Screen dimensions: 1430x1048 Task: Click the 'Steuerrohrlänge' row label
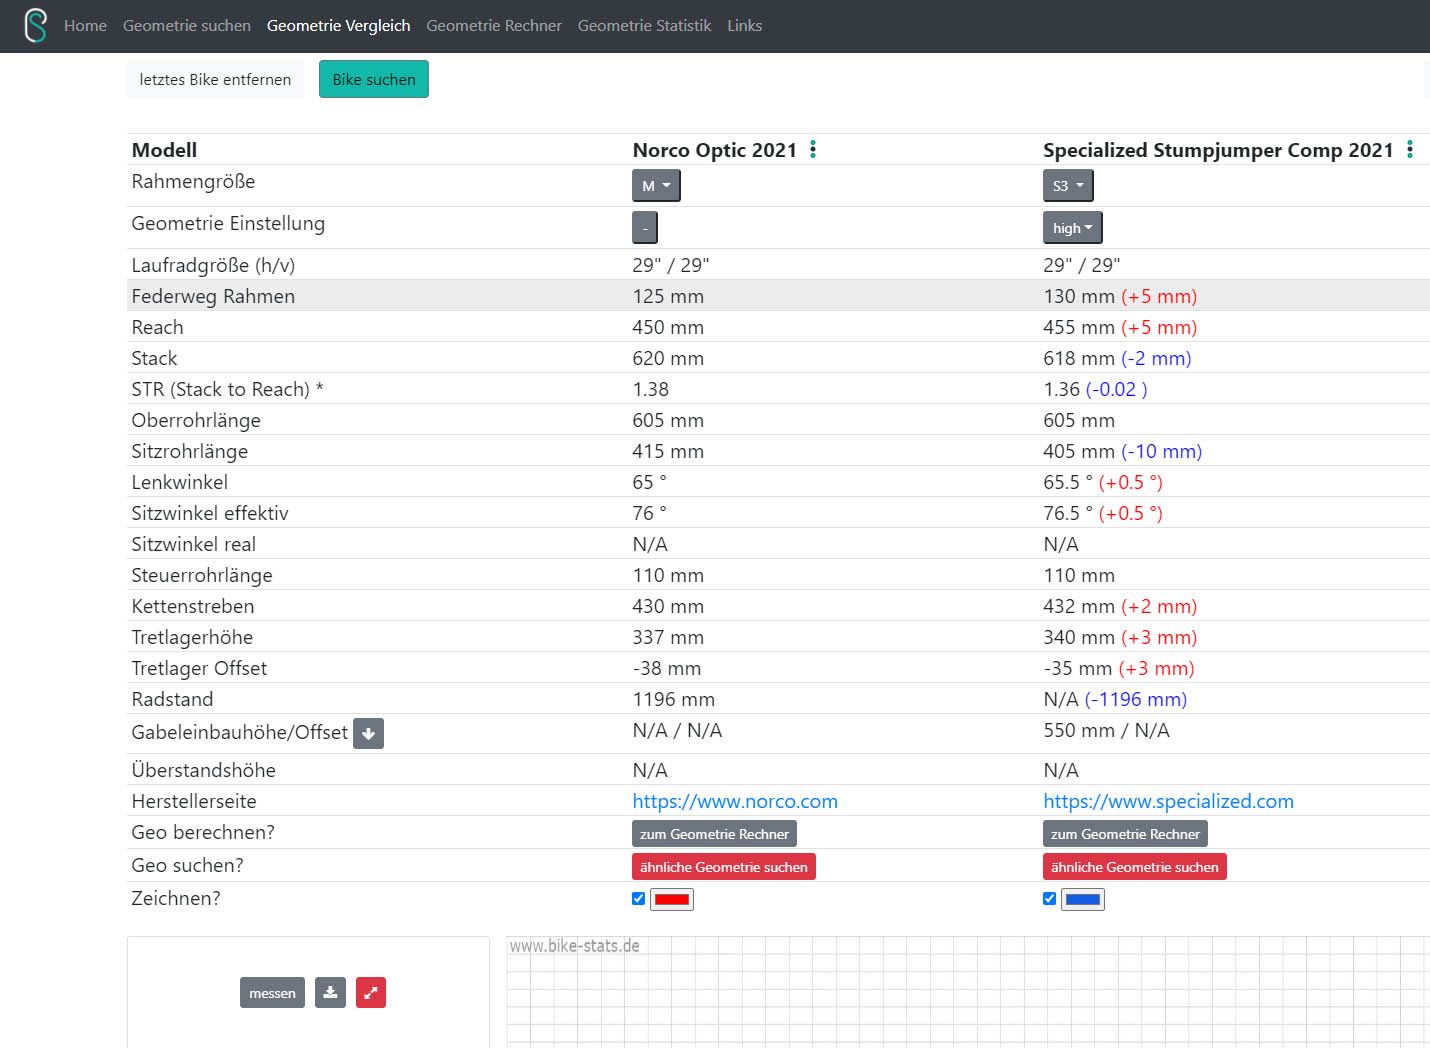(202, 575)
